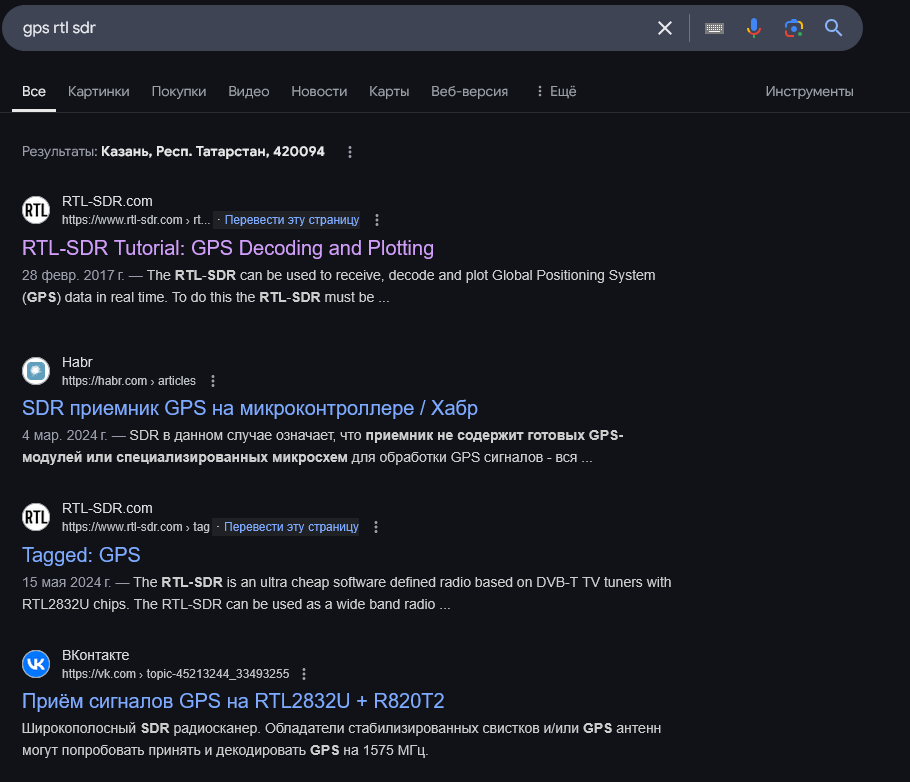Switch to the Картинки tab
Viewport: 910px width, 782px height.
click(99, 92)
